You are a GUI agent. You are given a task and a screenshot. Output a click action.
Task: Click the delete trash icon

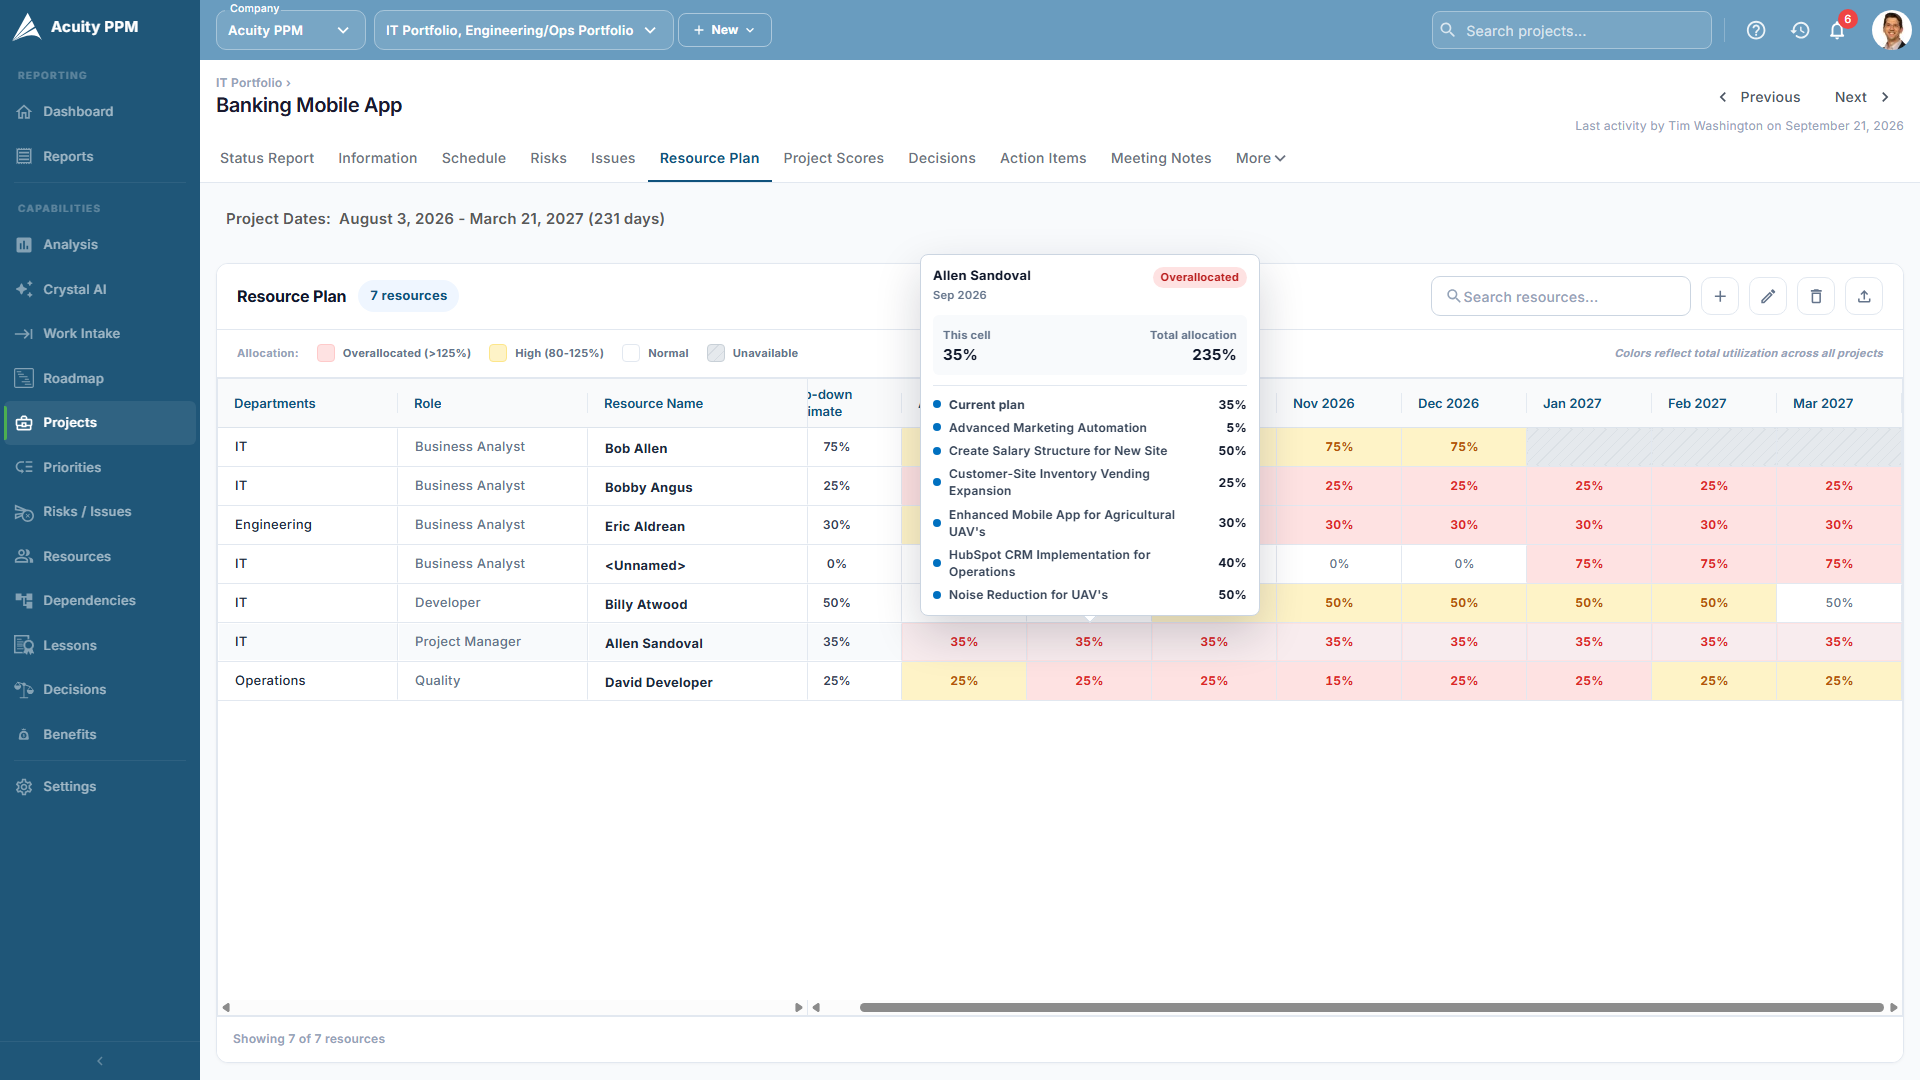pos(1816,296)
